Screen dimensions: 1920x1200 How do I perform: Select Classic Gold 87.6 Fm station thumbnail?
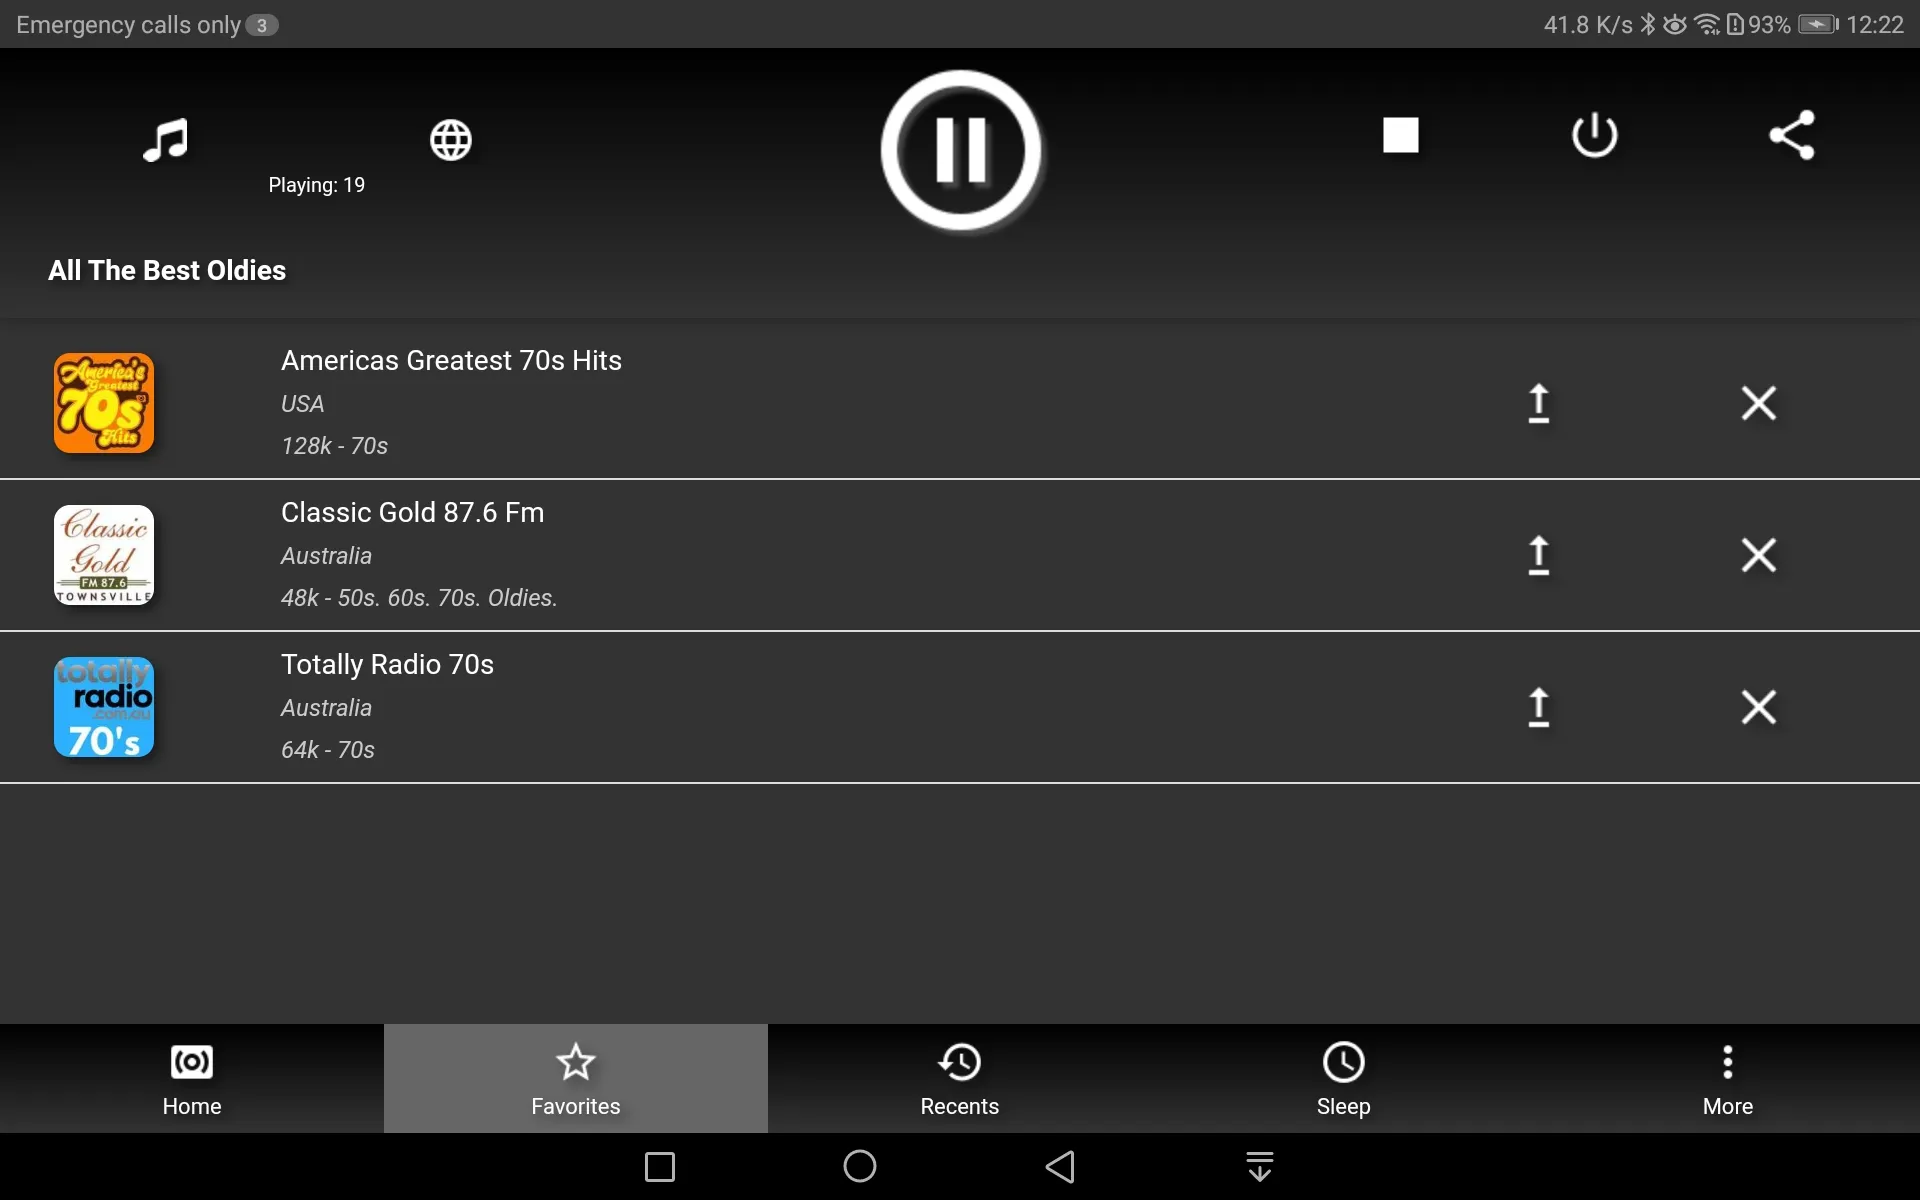point(104,553)
